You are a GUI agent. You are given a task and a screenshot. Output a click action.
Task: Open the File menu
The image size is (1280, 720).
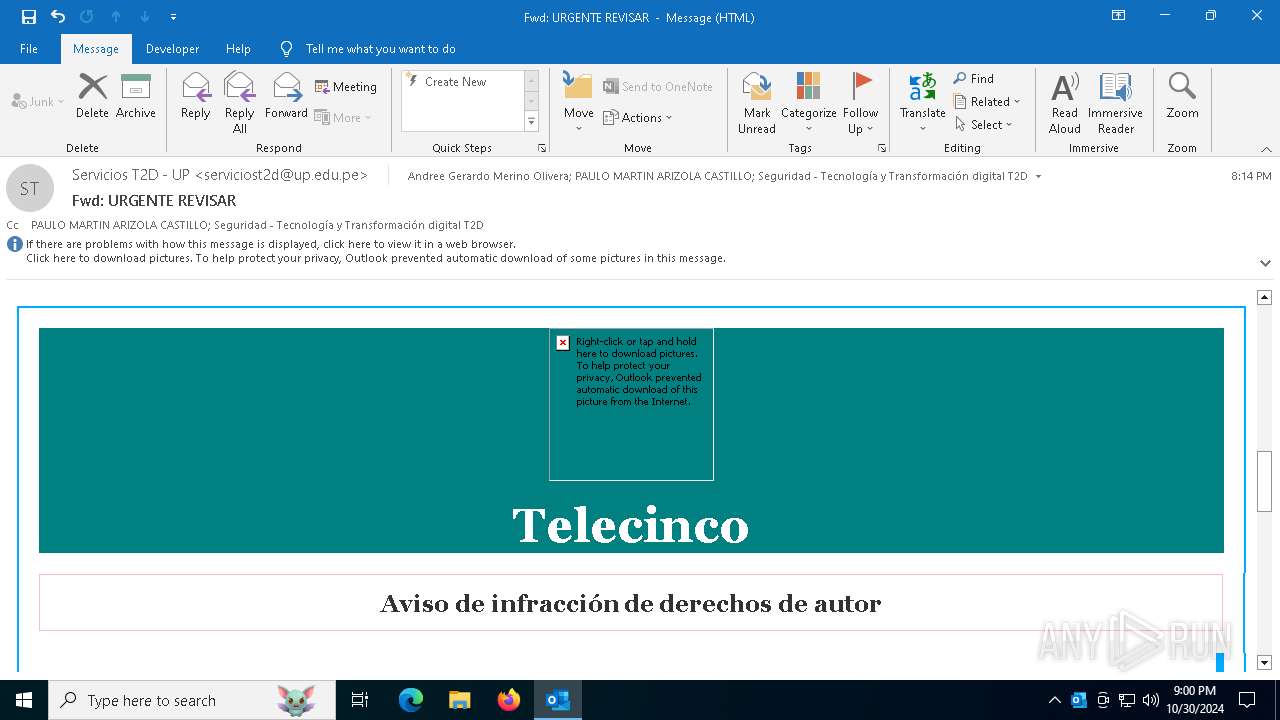[x=29, y=49]
